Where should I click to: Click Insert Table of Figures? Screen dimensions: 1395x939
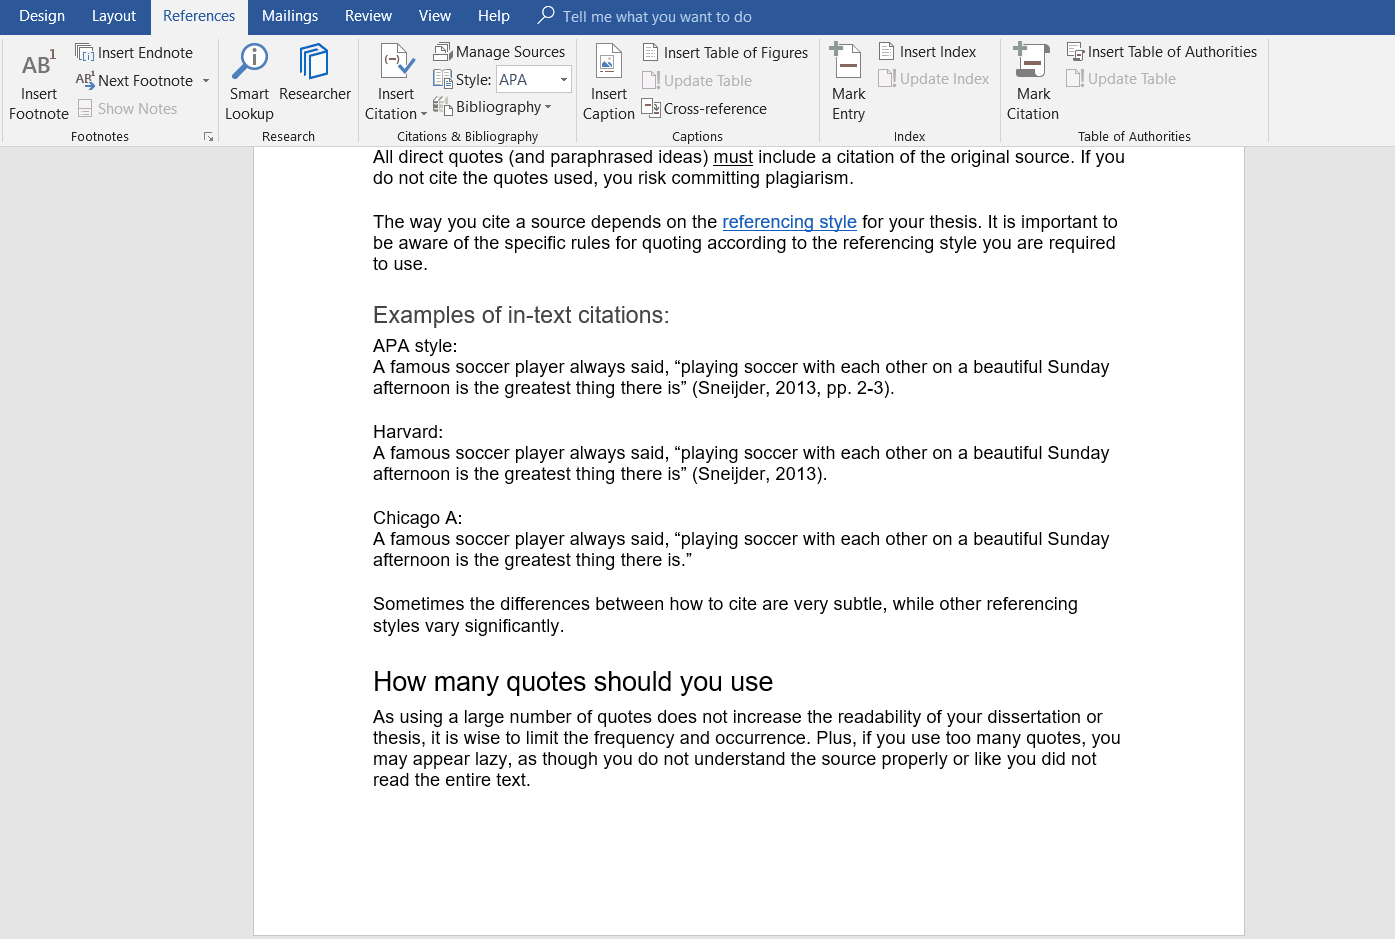click(725, 53)
